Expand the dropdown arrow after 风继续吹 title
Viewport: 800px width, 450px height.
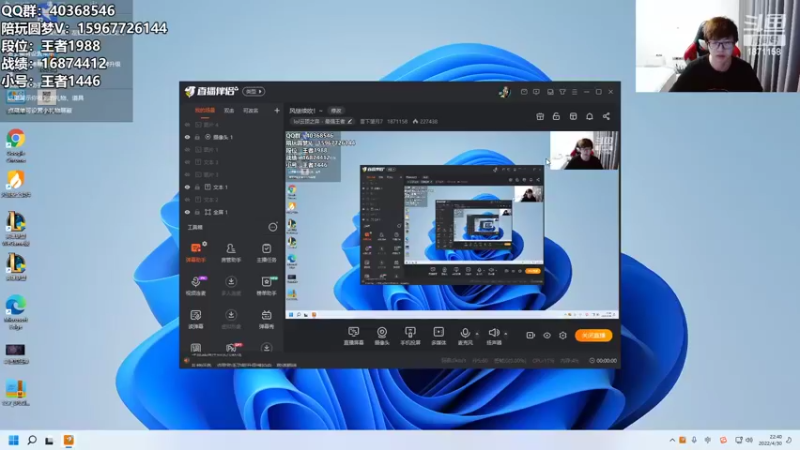click(321, 111)
